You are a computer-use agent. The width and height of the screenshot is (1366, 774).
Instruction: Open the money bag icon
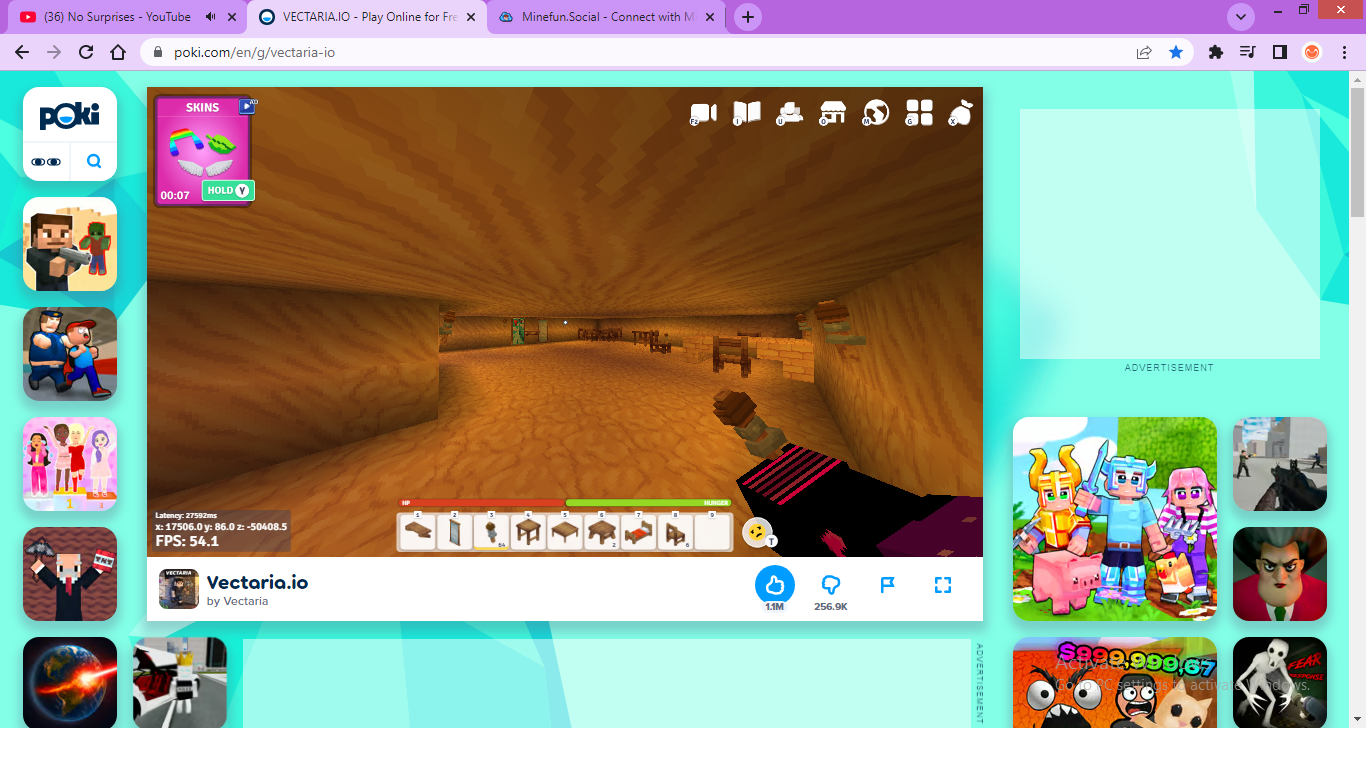(961, 113)
